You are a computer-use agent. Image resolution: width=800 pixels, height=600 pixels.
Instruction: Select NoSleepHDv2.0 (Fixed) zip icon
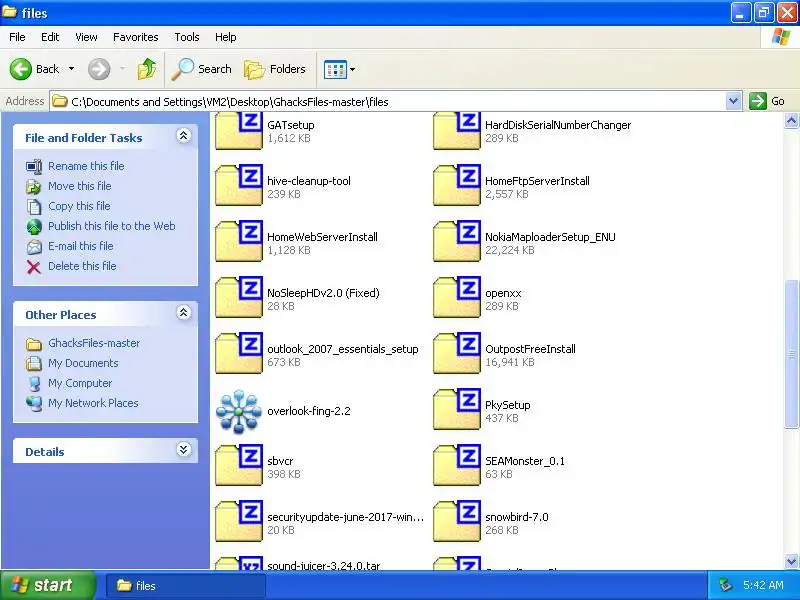[239, 297]
